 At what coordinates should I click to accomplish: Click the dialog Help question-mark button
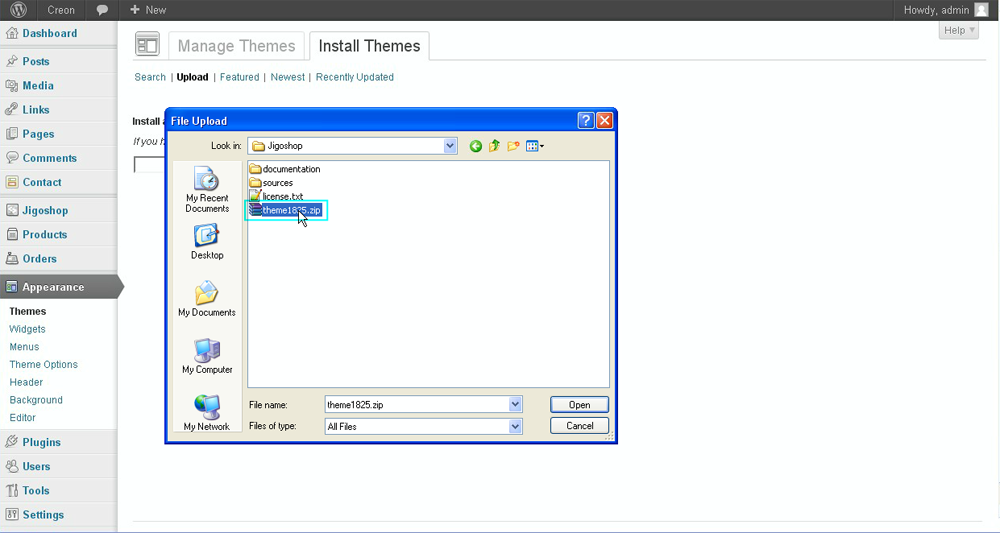point(586,120)
